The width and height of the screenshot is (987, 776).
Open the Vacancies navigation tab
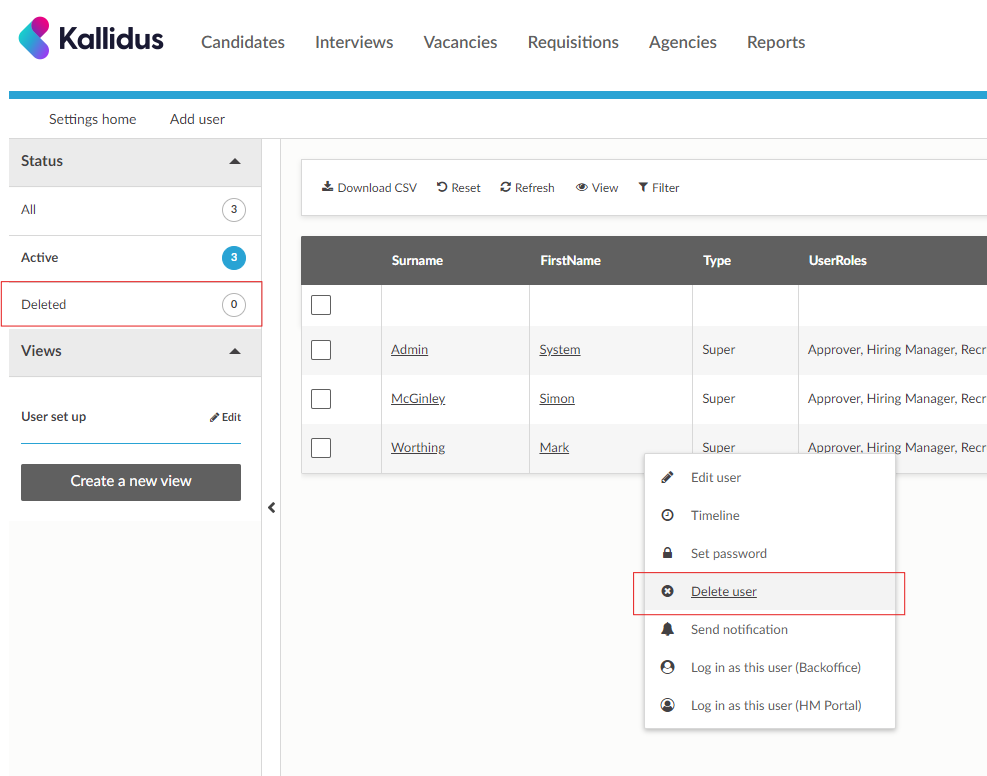coord(460,42)
